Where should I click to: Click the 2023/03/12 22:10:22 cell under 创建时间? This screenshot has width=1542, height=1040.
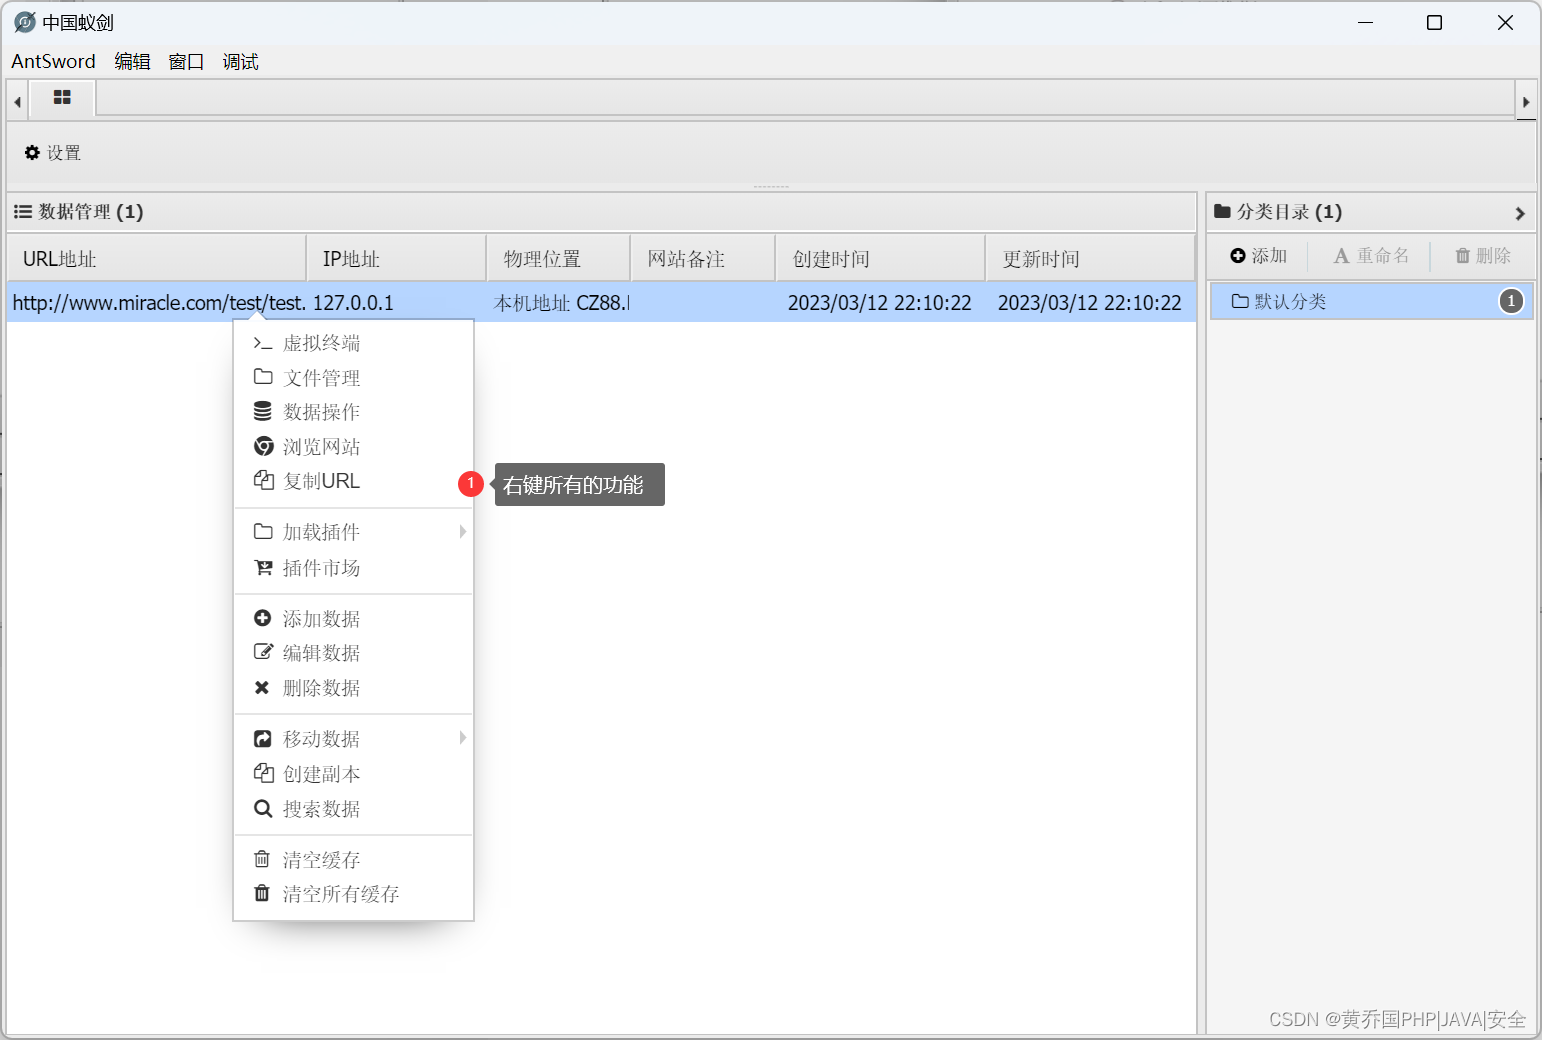[x=880, y=303]
